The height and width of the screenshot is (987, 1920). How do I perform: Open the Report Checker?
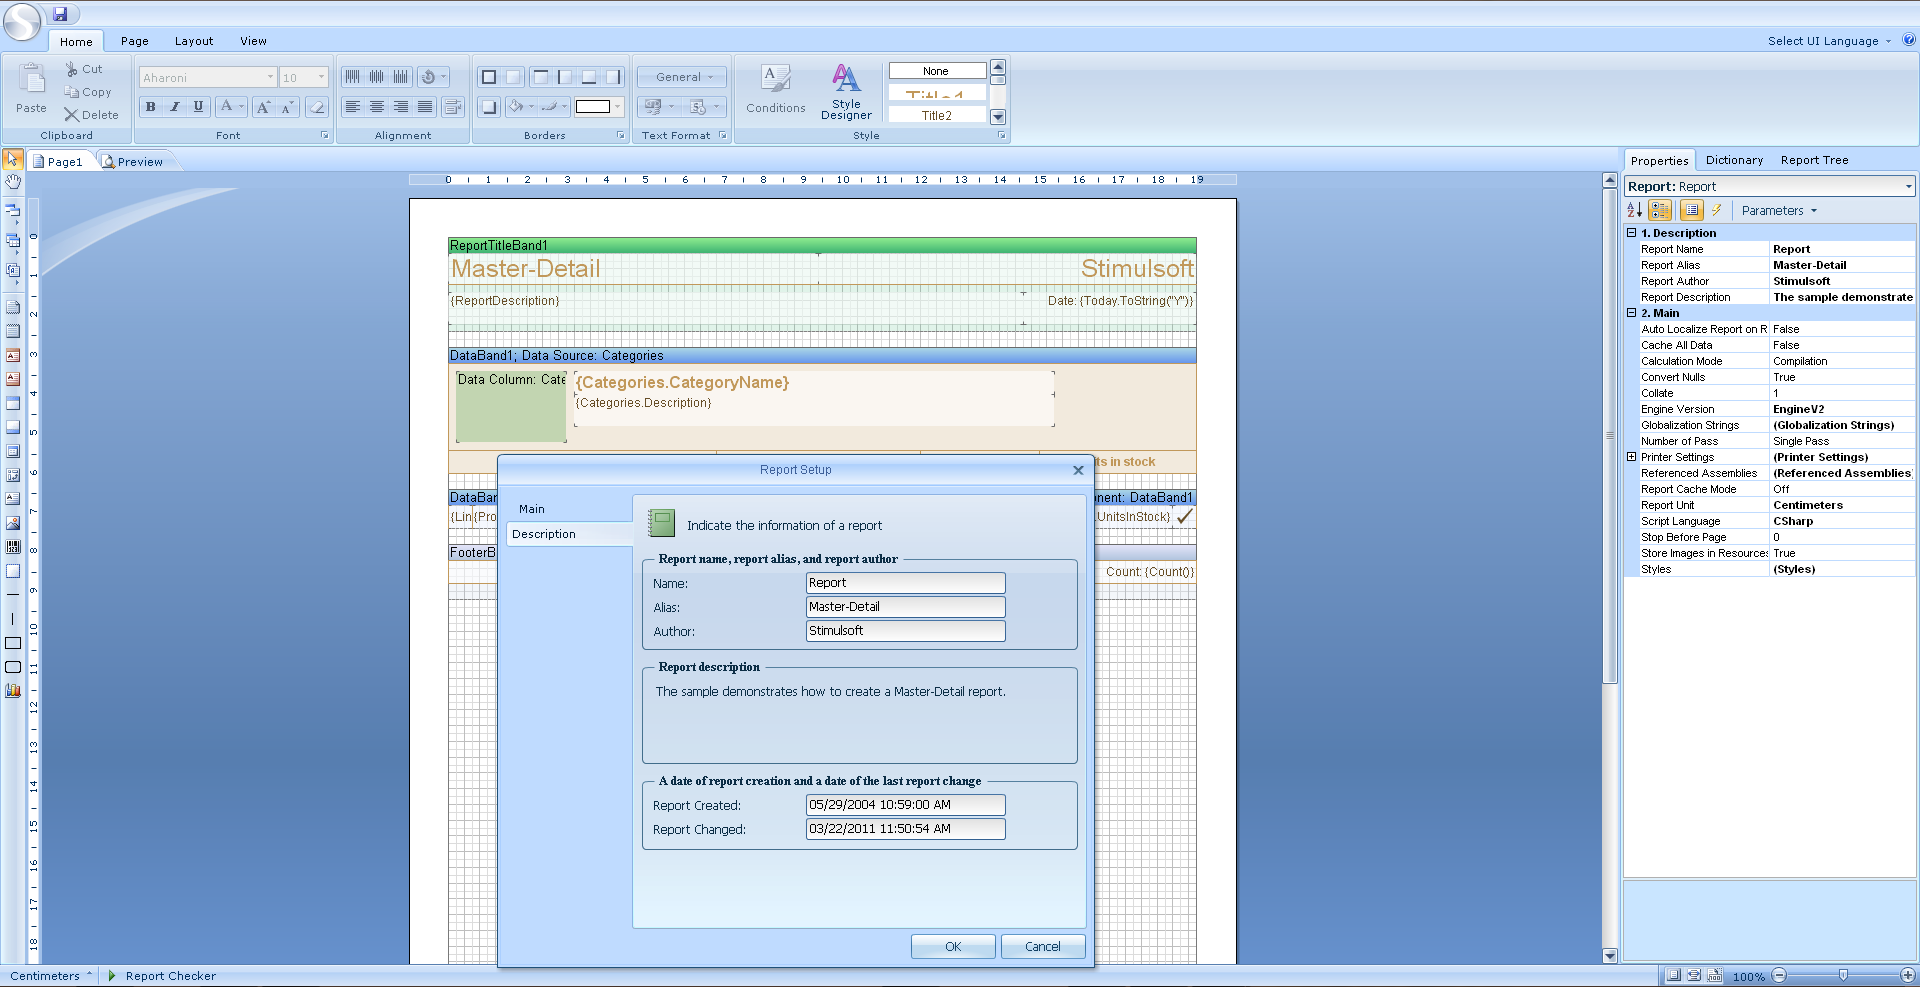[x=162, y=976]
